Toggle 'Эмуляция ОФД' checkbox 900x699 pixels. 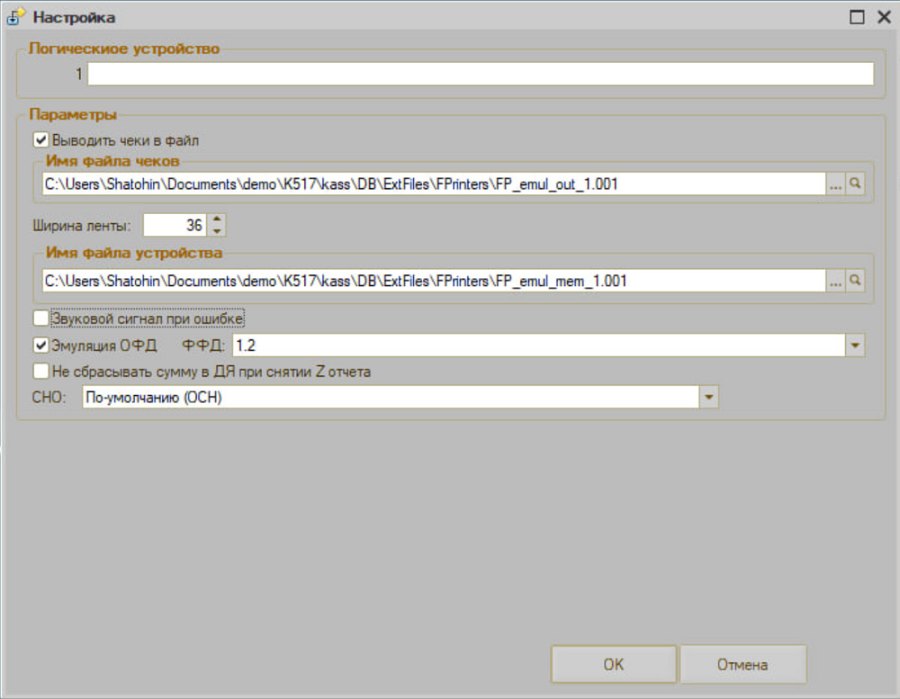[x=41, y=345]
